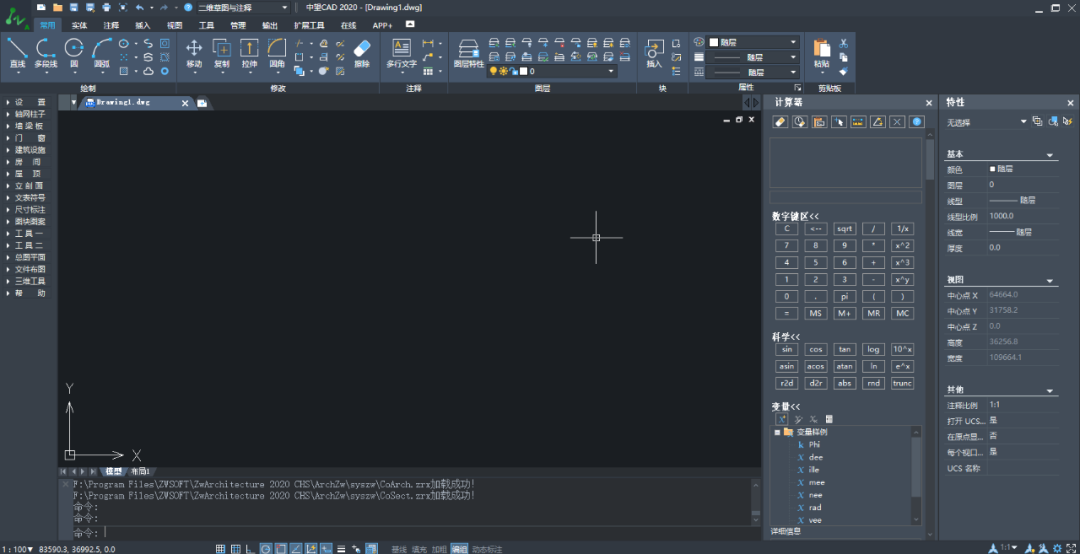Screen dimensions: 1080x554
Task: Toggle the 填充 status bar option
Action: [419, 548]
